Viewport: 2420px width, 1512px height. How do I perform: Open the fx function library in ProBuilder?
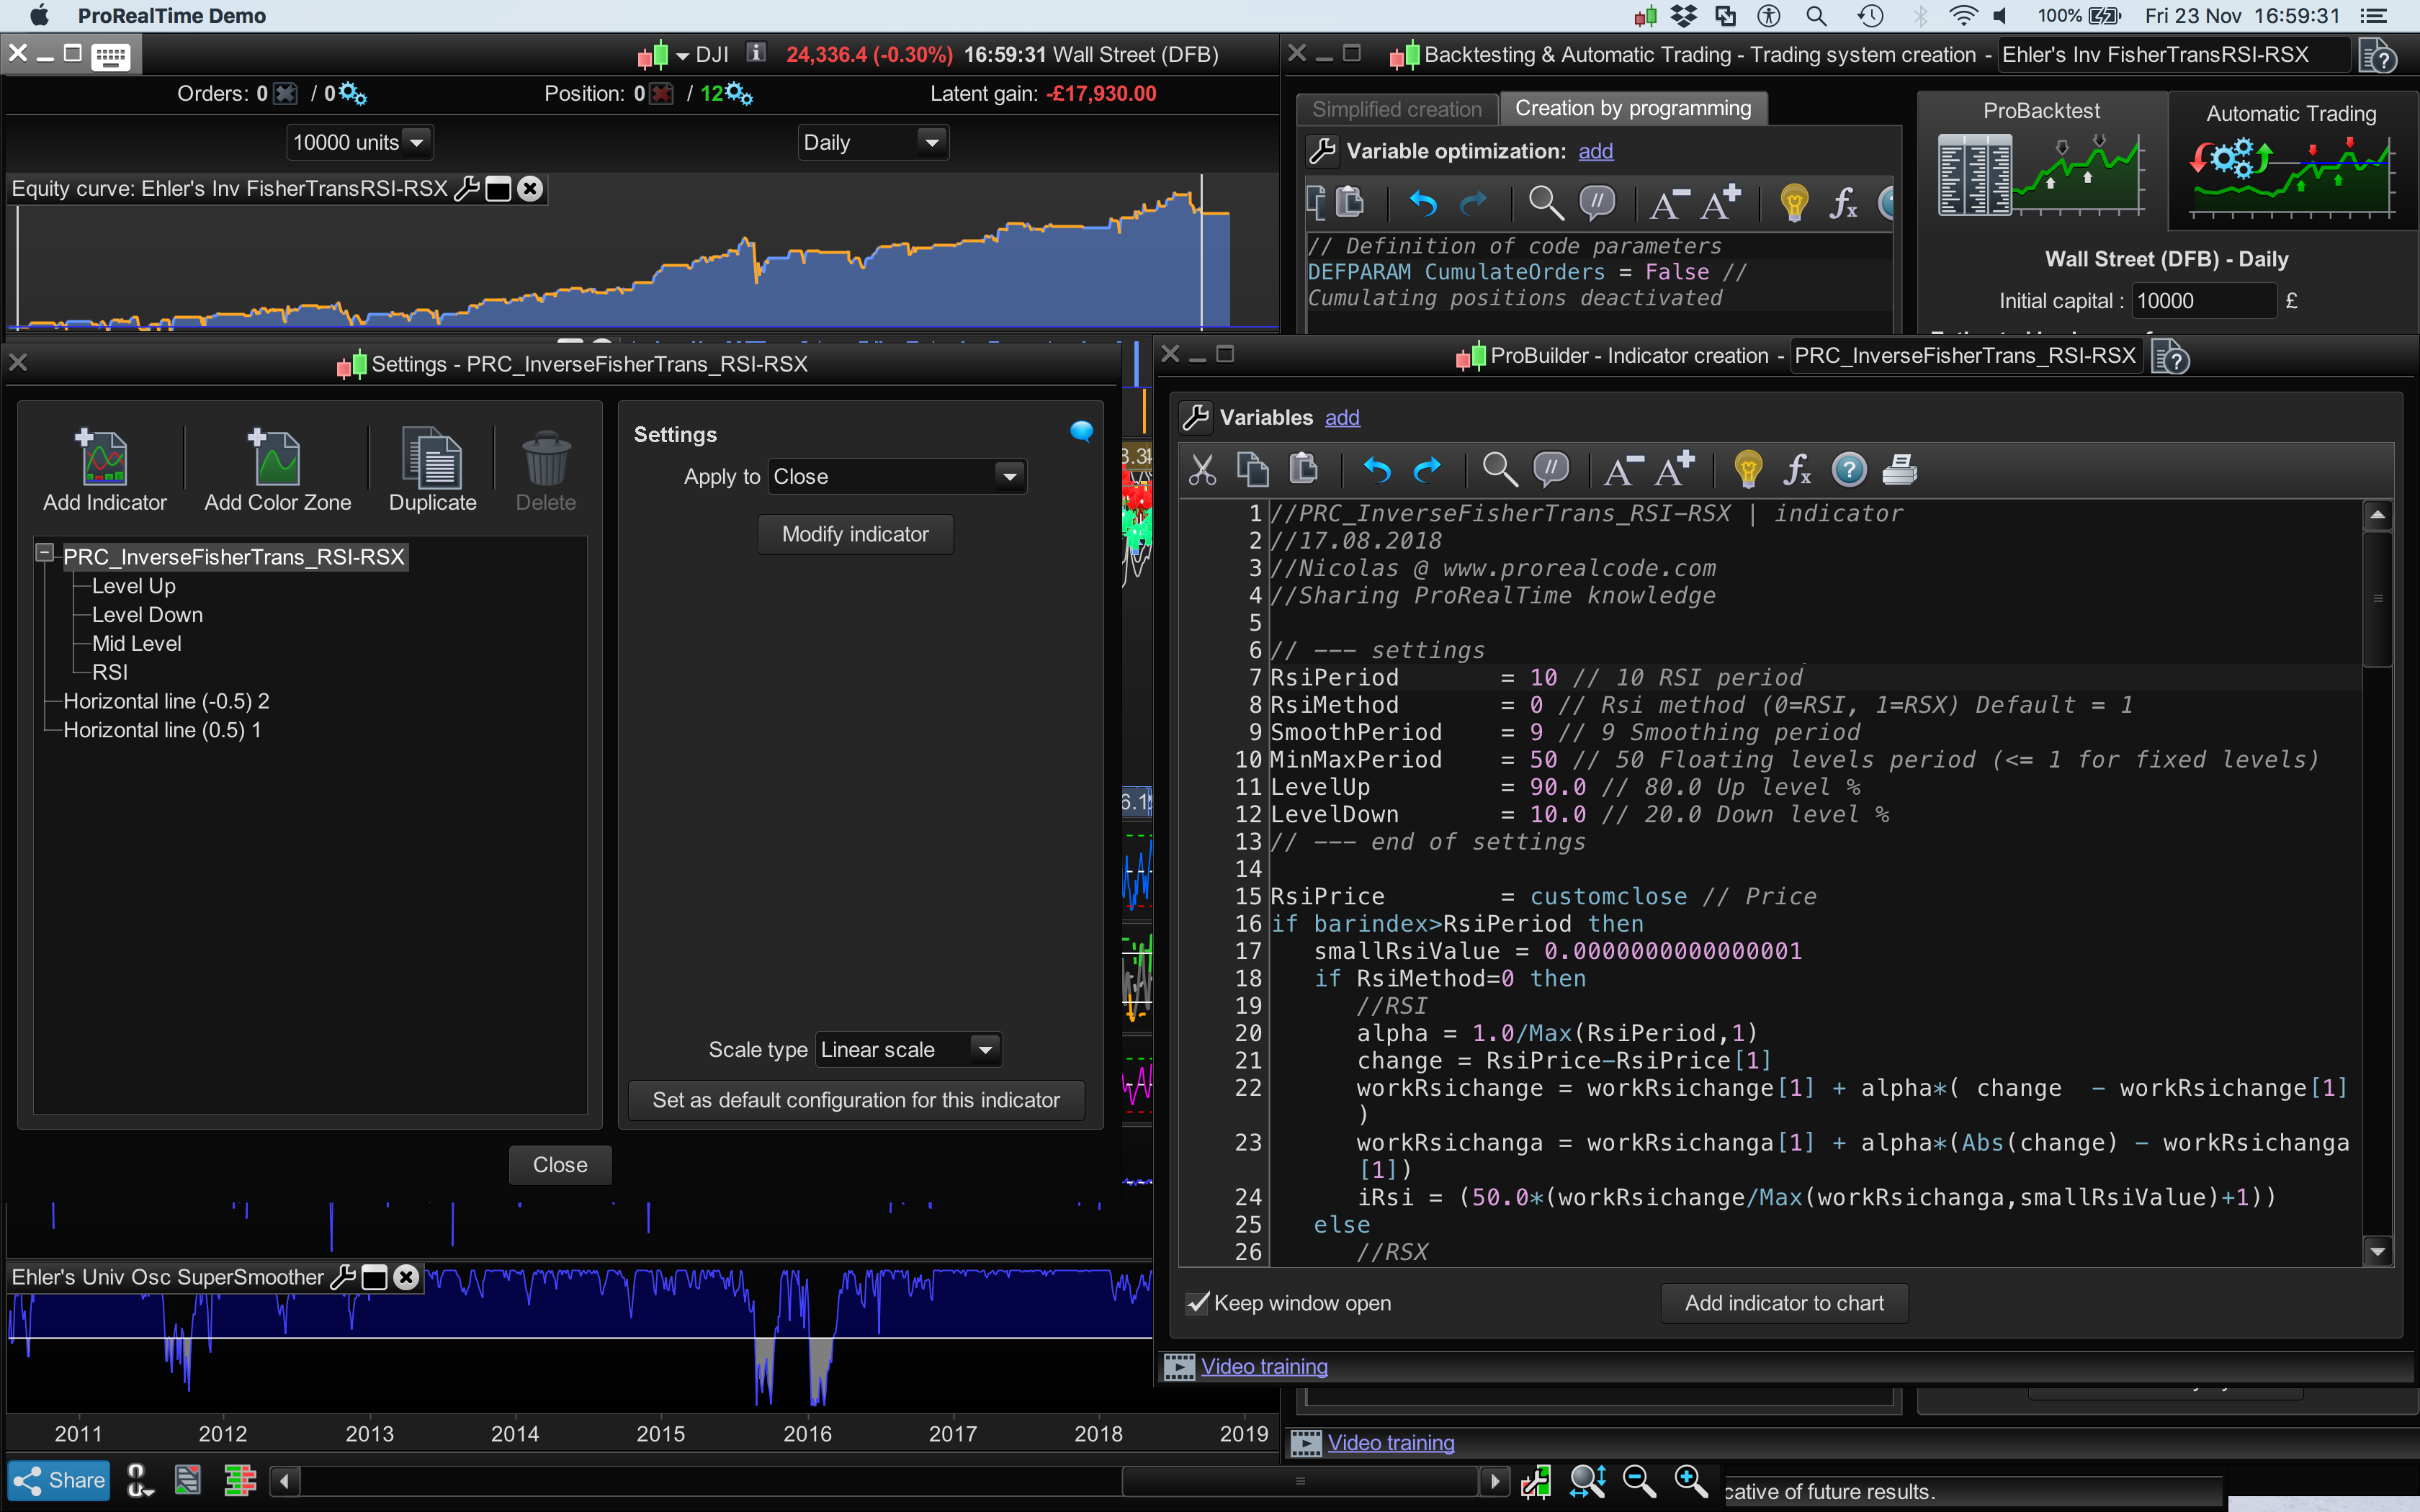[1797, 469]
